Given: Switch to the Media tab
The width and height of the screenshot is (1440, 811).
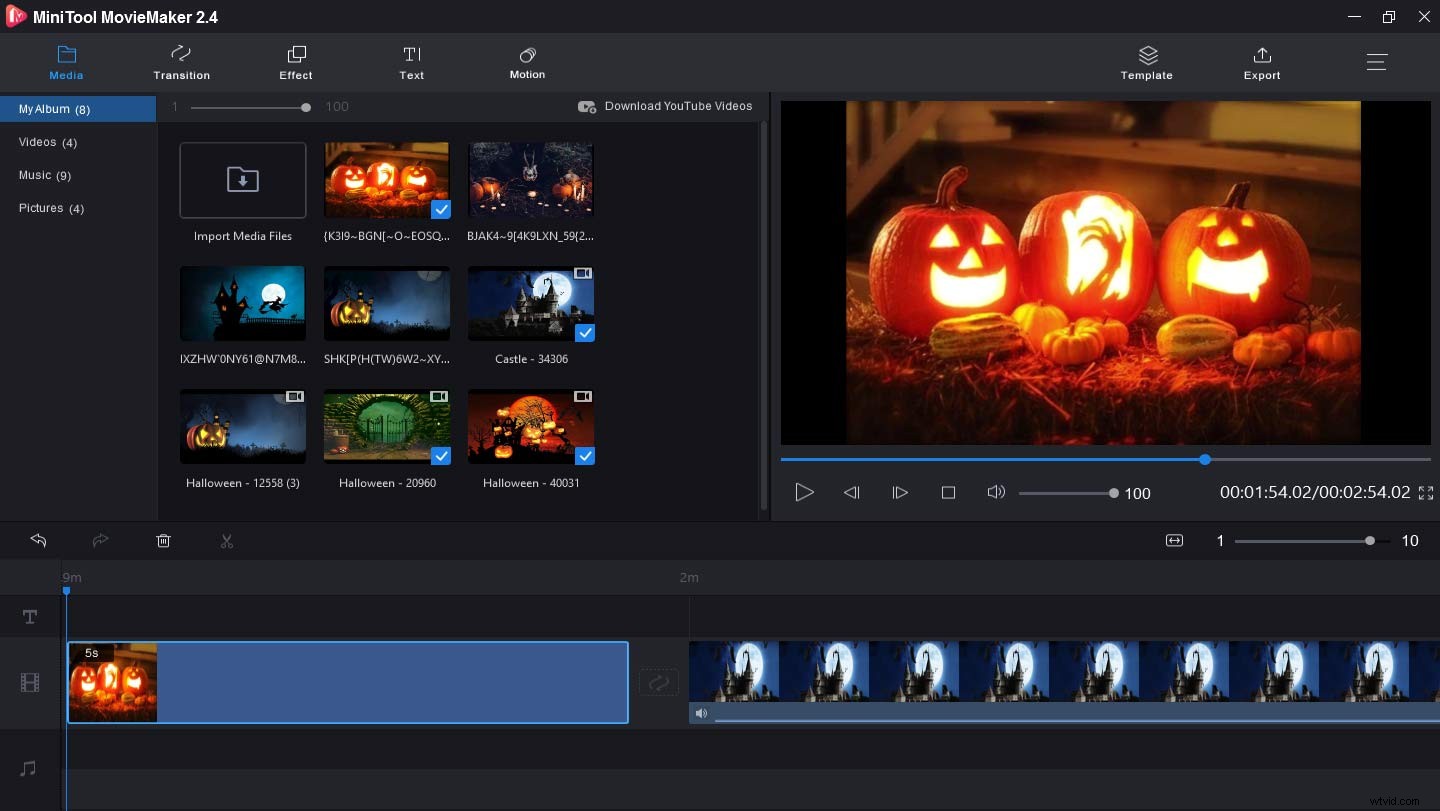Looking at the screenshot, I should click(x=66, y=62).
